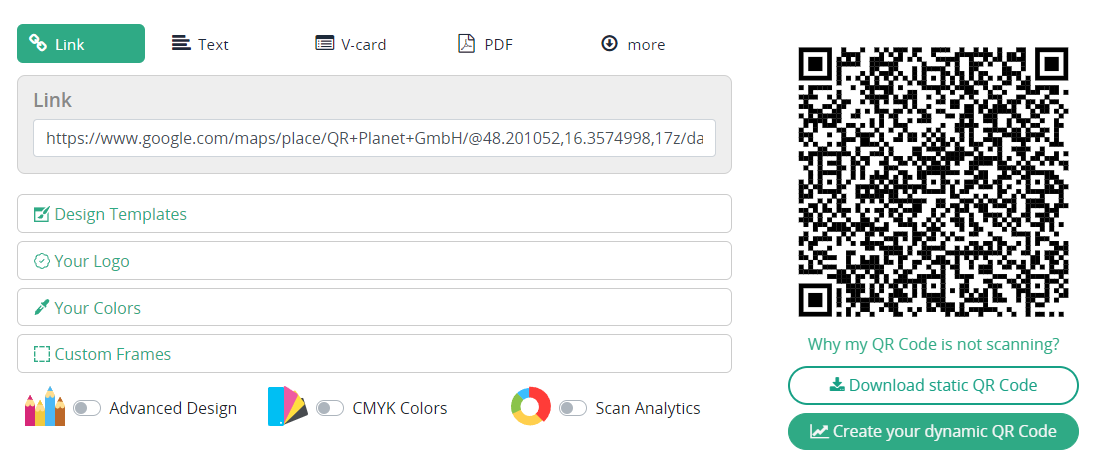
Task: Click the Link URL input field
Action: coord(374,138)
